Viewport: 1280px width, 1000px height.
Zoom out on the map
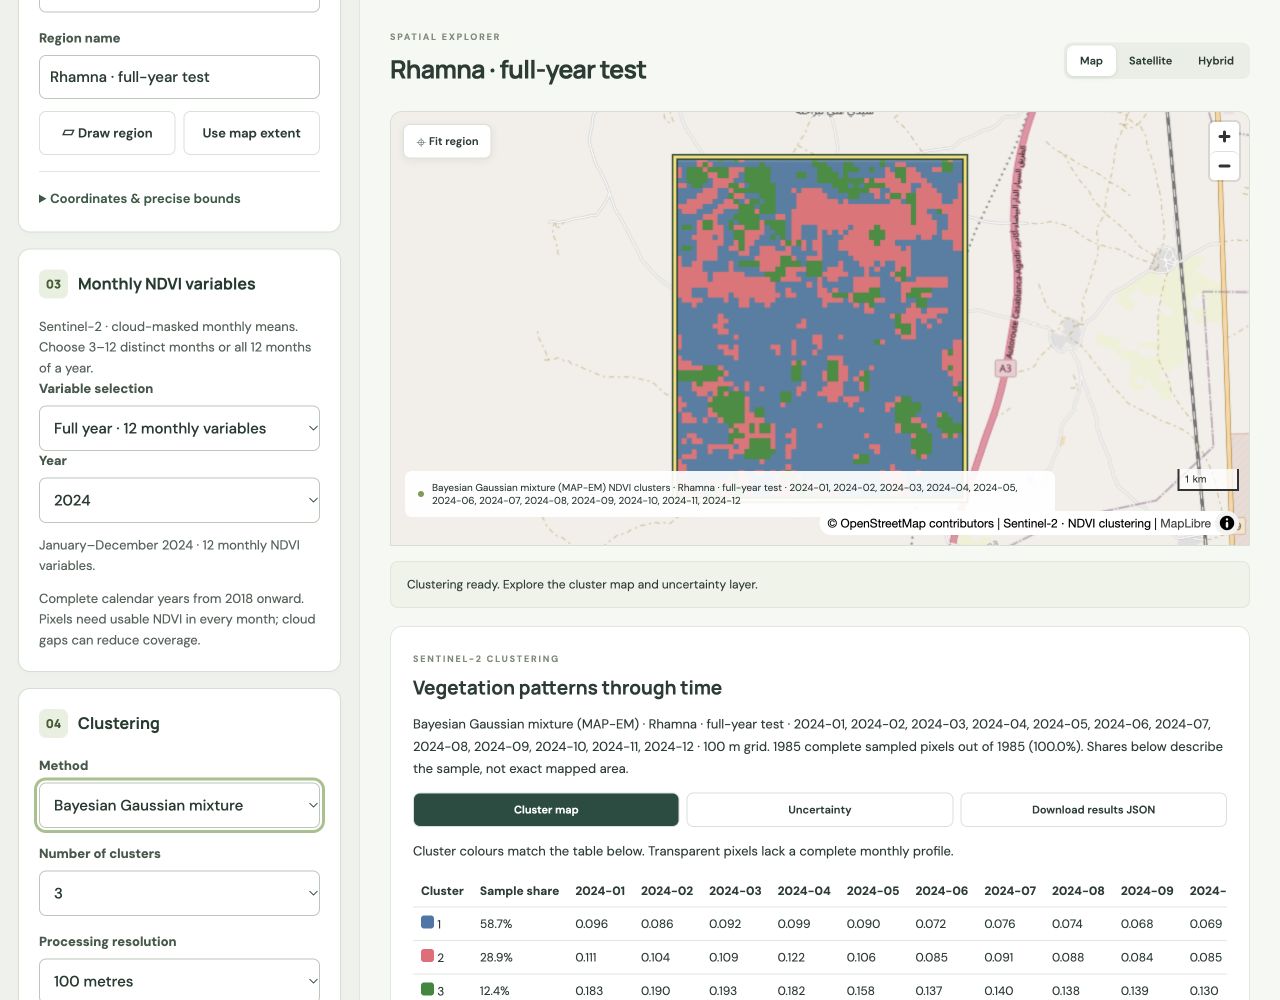point(1224,166)
